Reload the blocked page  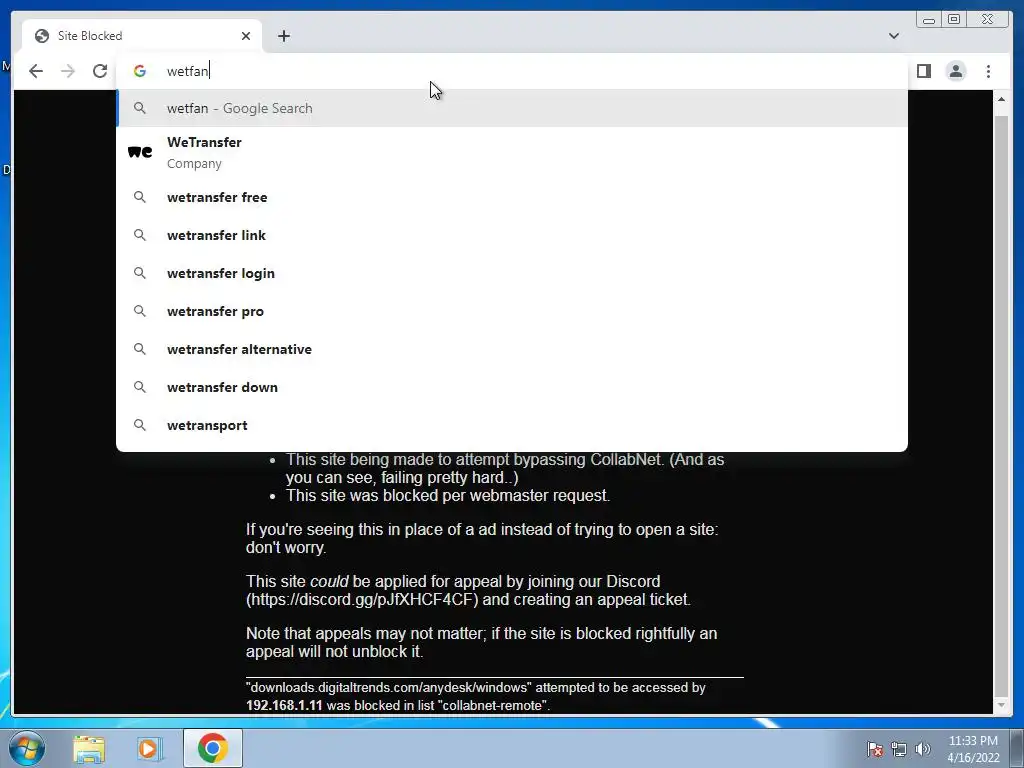coord(100,71)
